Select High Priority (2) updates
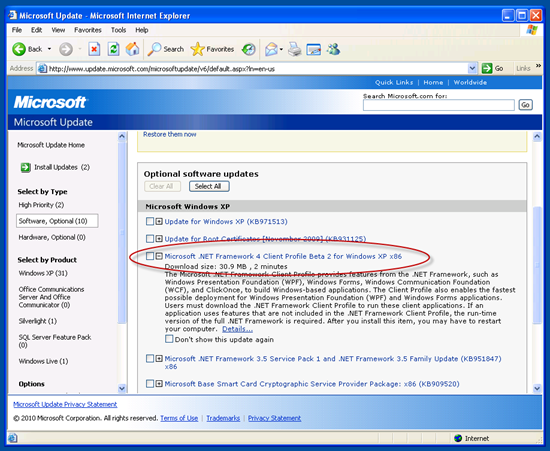550x451 pixels. click(x=41, y=205)
